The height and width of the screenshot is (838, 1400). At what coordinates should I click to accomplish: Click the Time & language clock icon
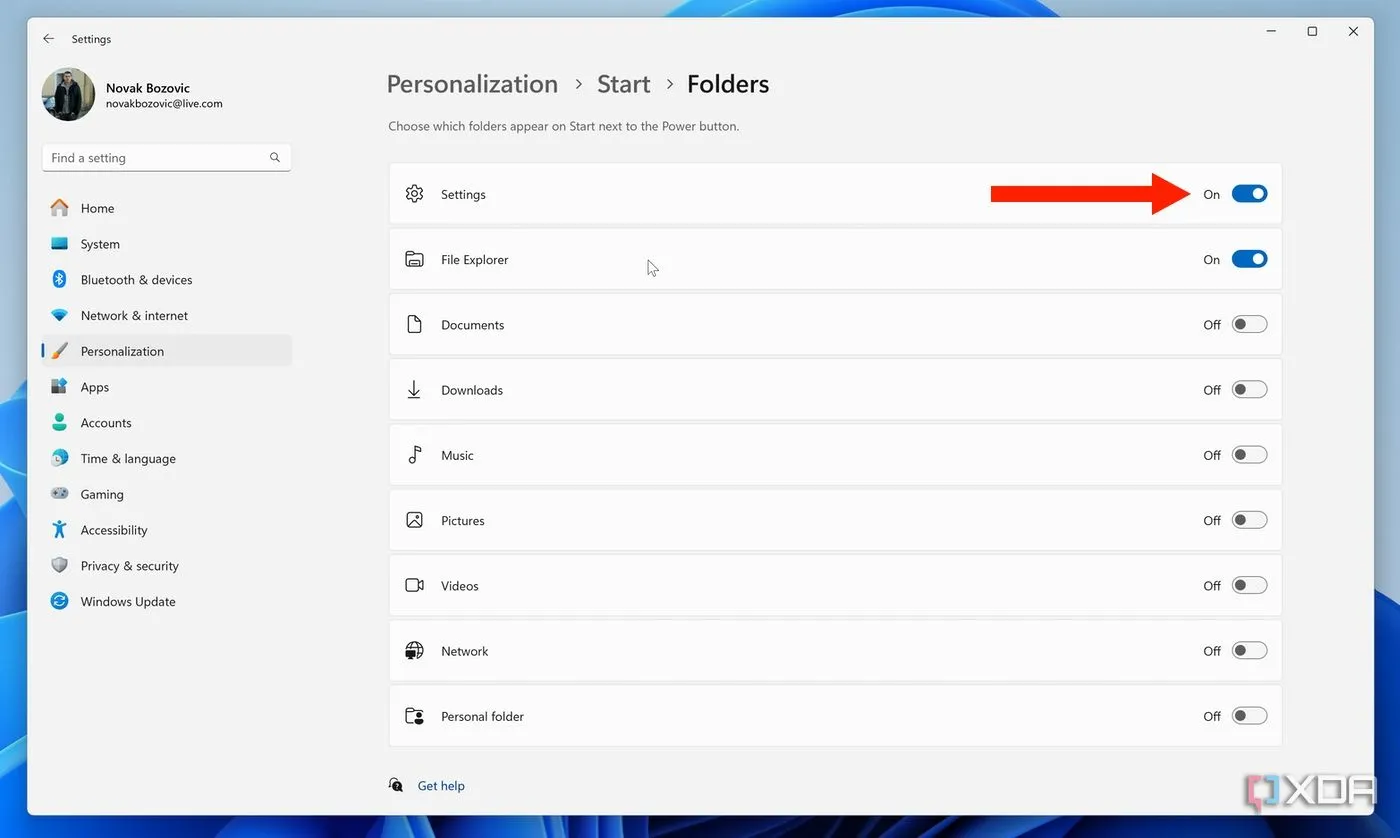[x=60, y=458]
